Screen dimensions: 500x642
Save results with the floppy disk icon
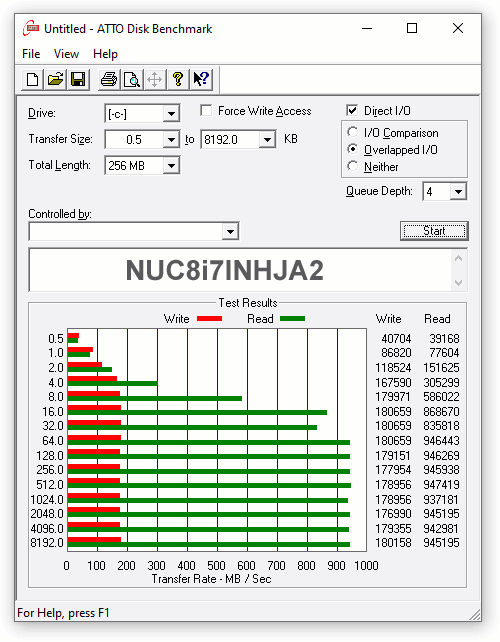[x=78, y=79]
